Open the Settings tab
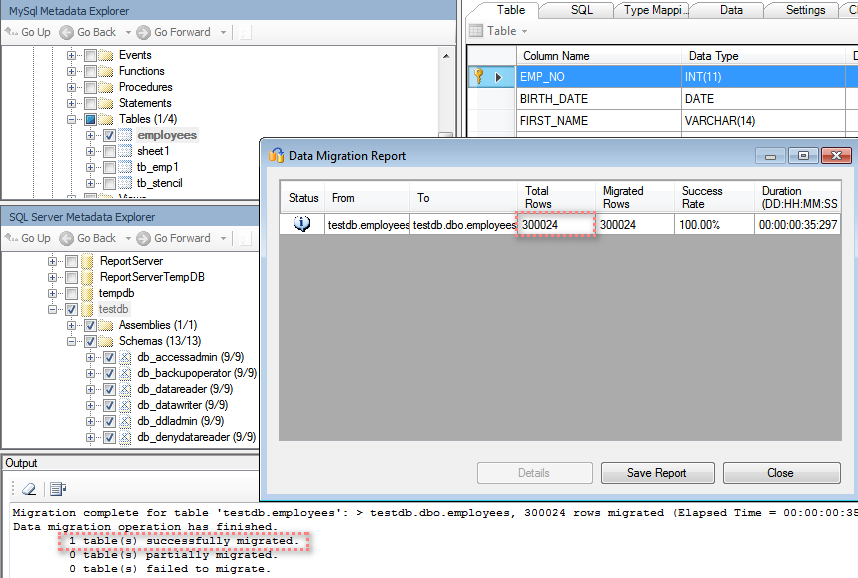The image size is (858, 578). 805,10
